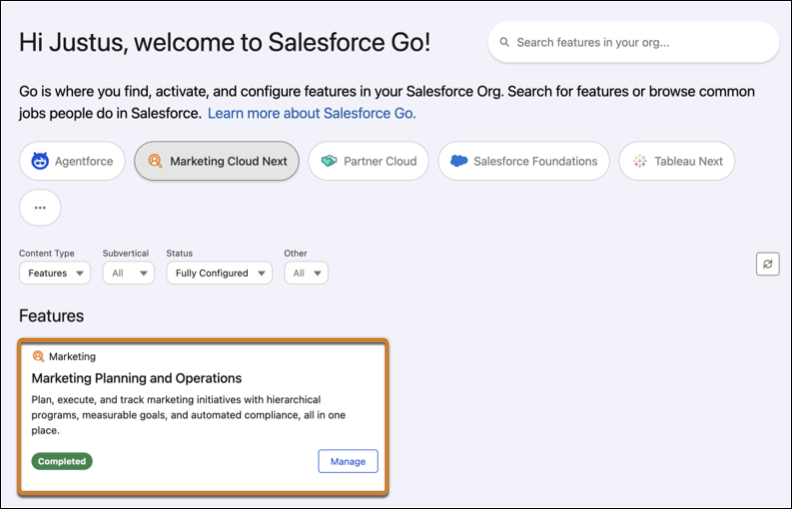
Task: Click the Manage button
Action: pyautogui.click(x=348, y=461)
